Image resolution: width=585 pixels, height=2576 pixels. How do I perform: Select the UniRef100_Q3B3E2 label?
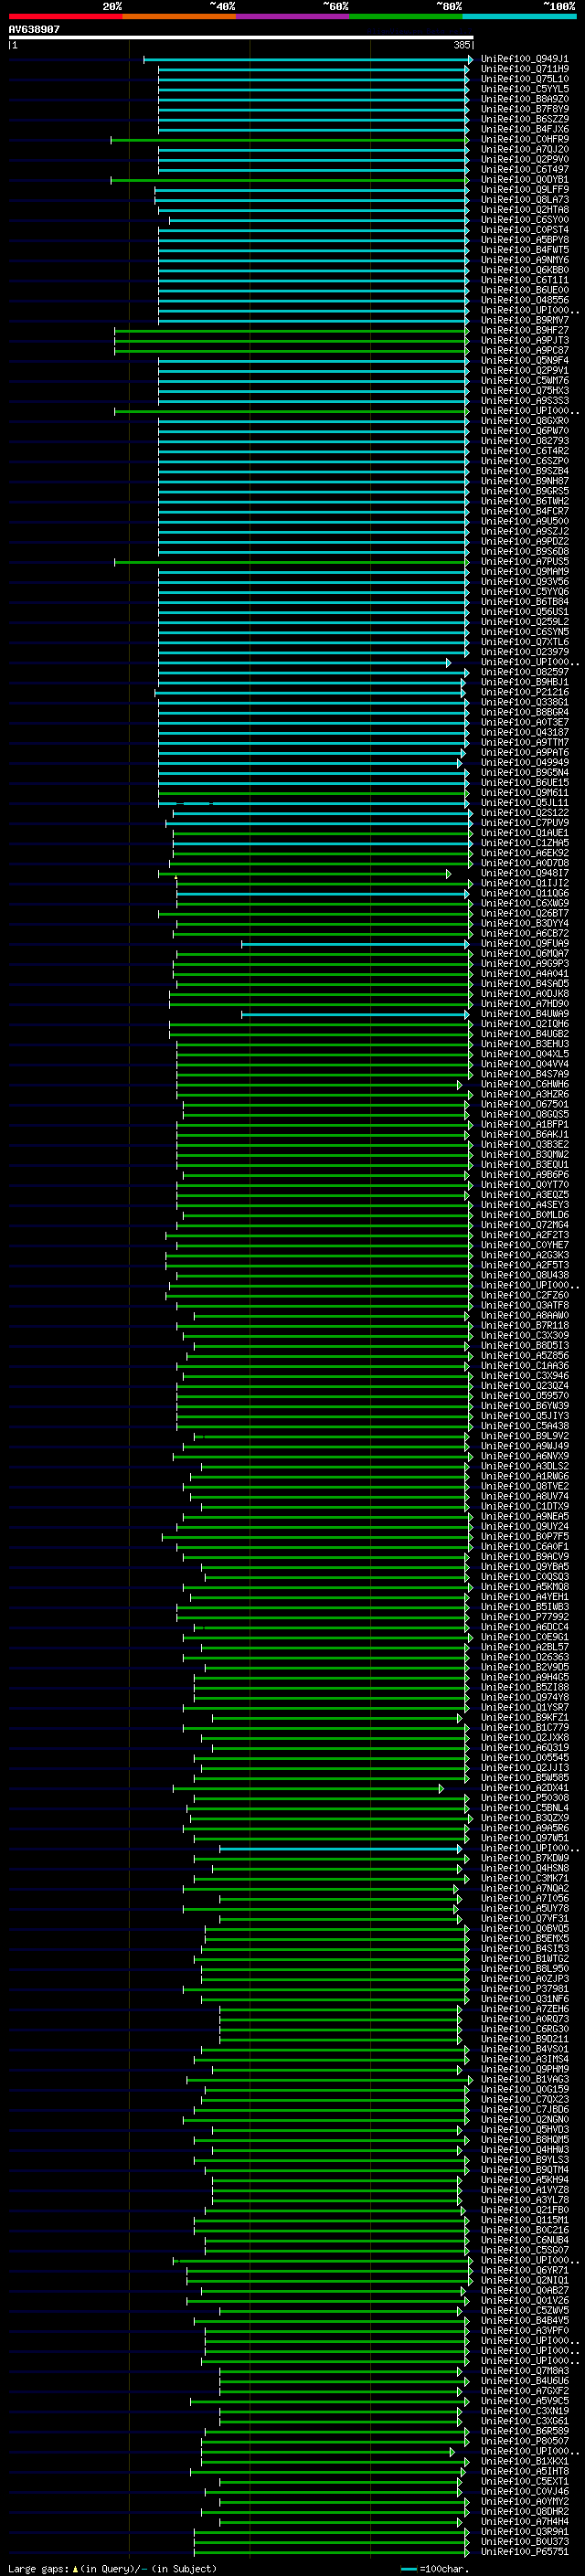point(525,1145)
